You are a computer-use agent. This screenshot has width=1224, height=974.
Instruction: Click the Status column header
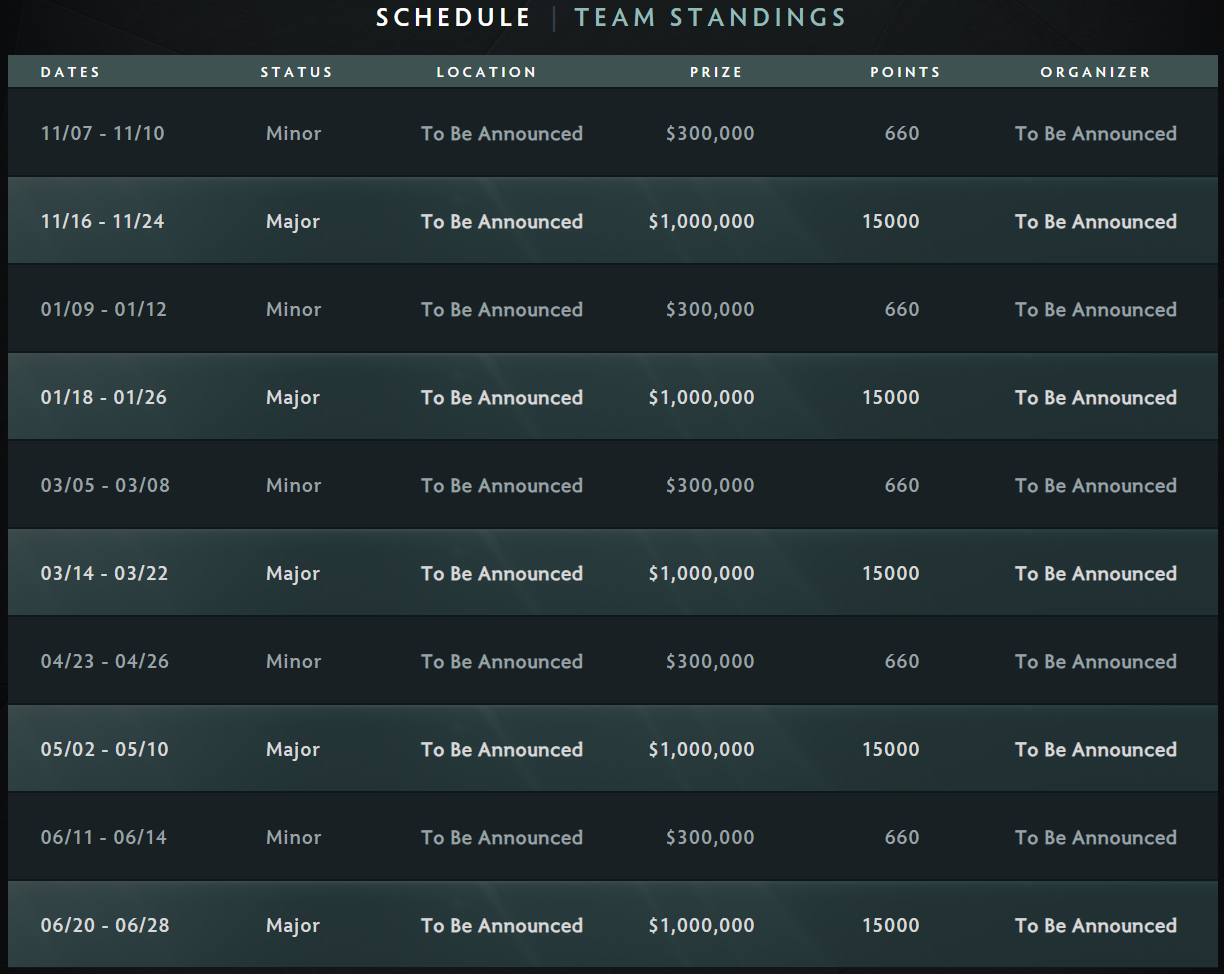[x=296, y=72]
